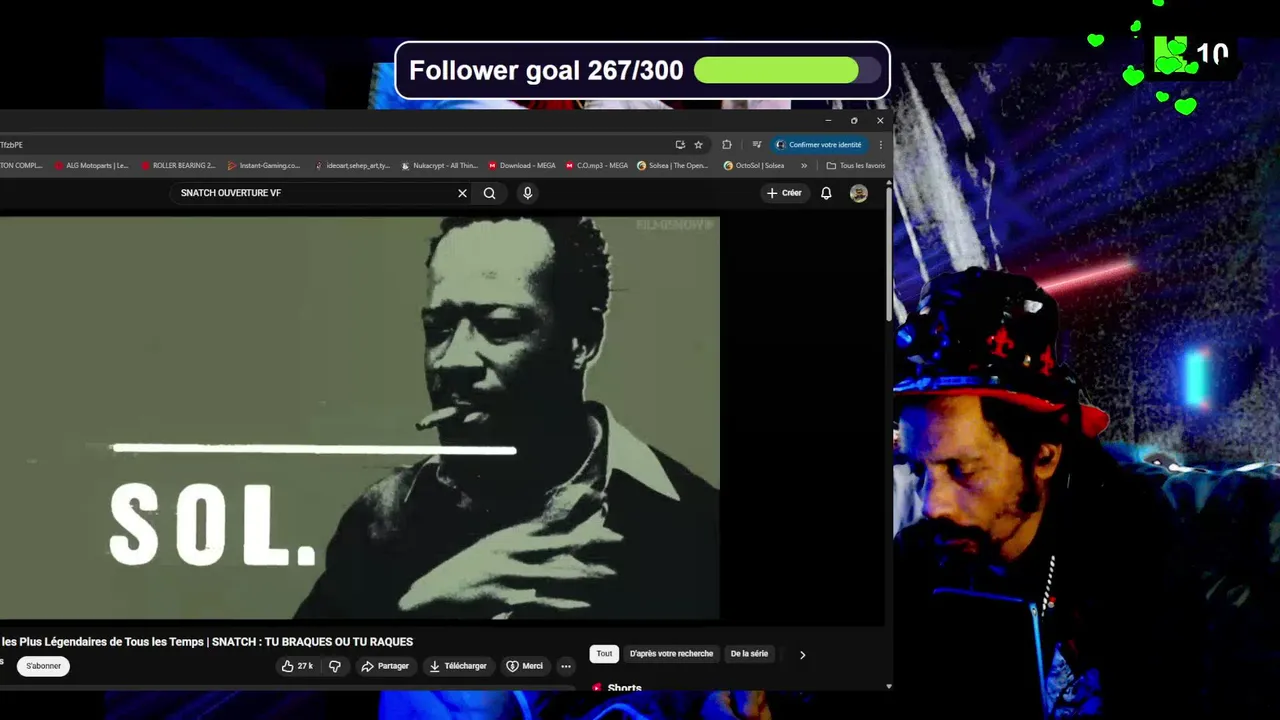Open the Créer upload menu
1280x720 pixels.
click(x=784, y=193)
